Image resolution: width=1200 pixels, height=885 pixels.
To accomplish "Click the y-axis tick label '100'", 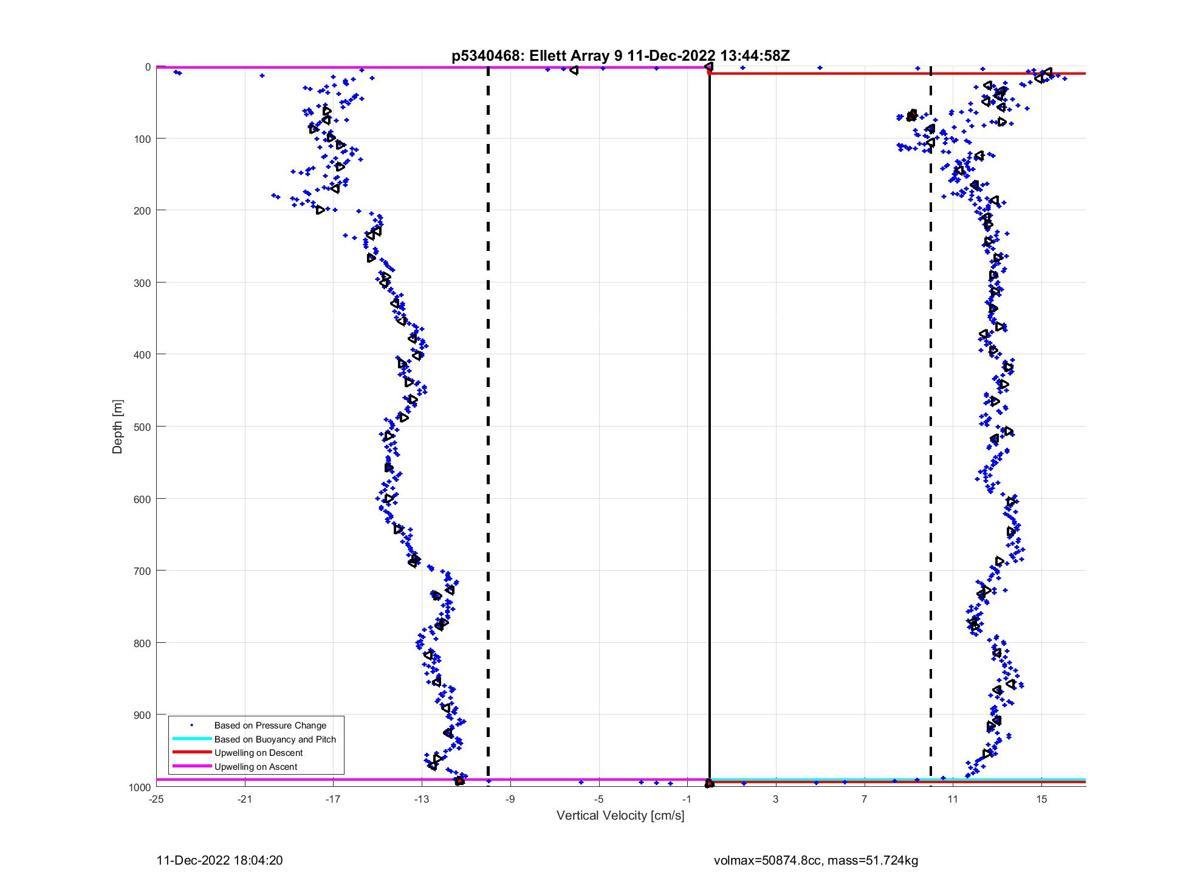I will (x=142, y=139).
